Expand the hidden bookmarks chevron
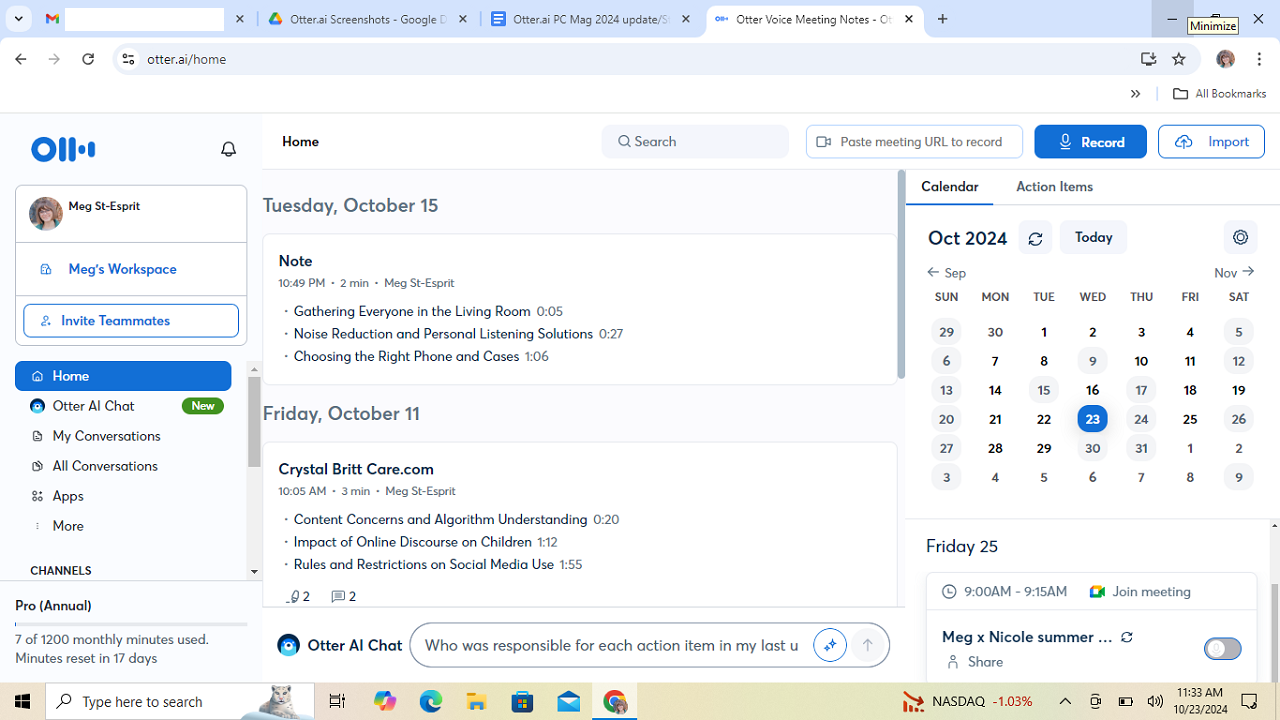 pos(1135,94)
